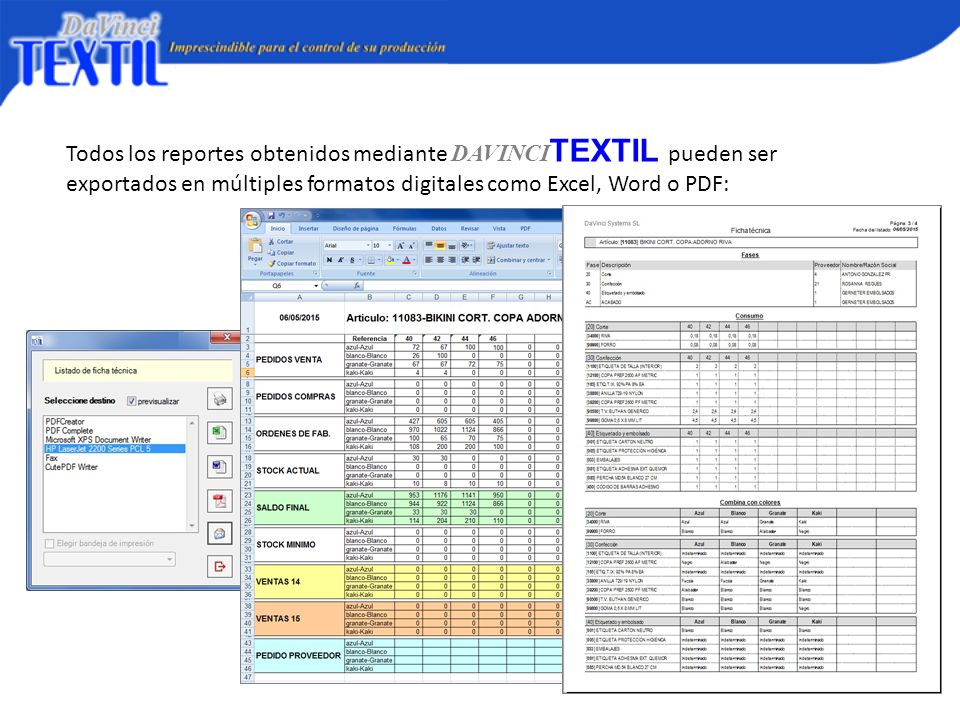This screenshot has height=720, width=960.
Task: Open the Pegar dropdown arrow
Action: 255,264
